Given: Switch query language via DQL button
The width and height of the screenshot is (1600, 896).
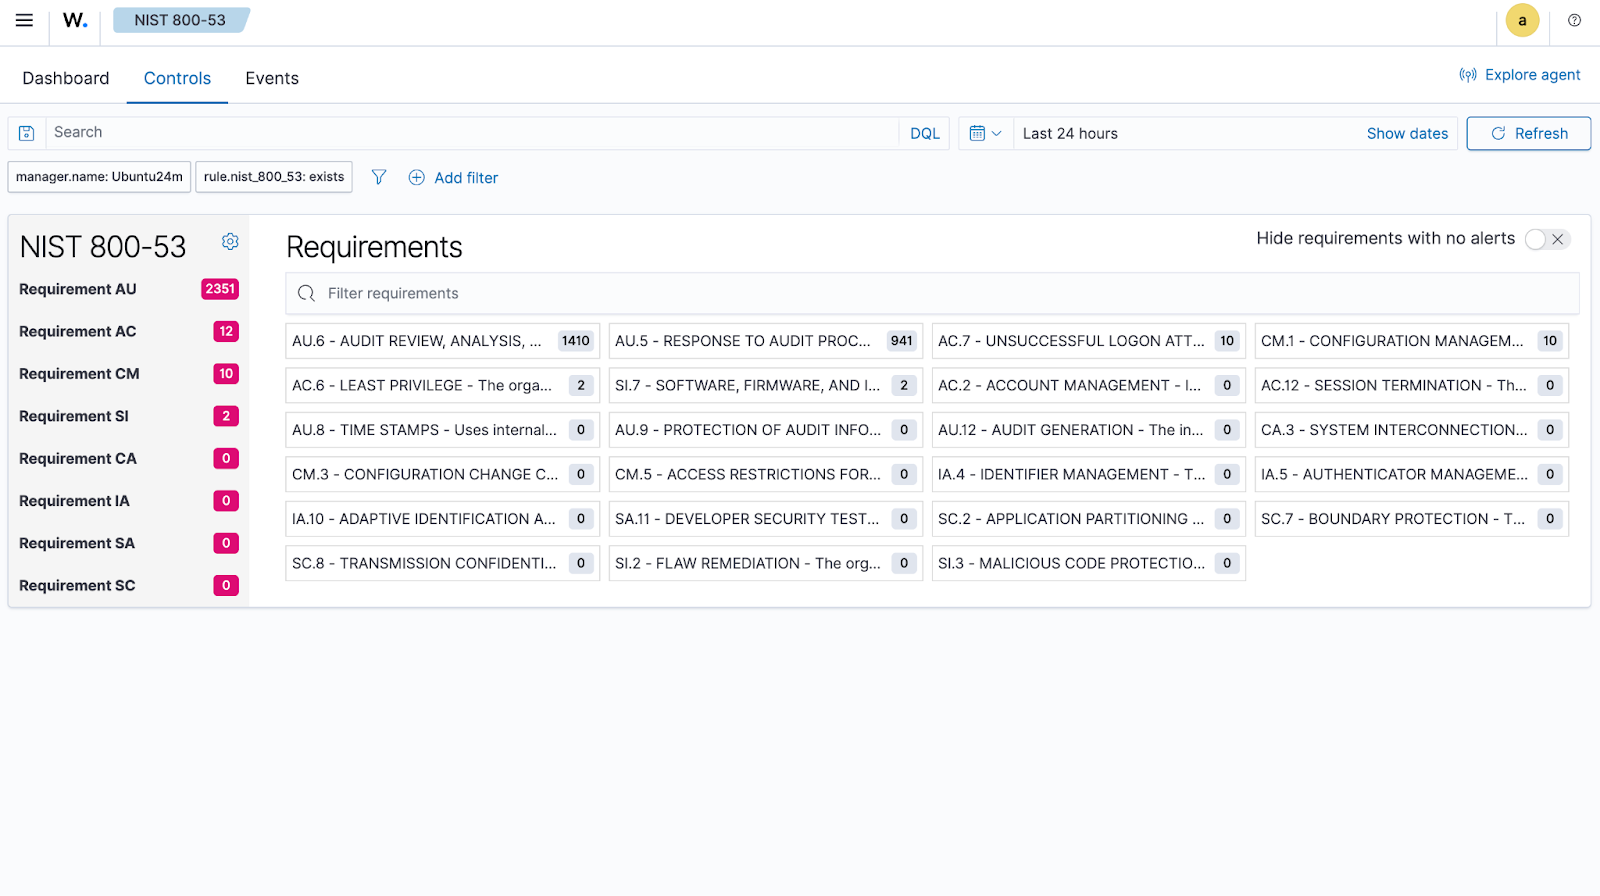Looking at the screenshot, I should [924, 133].
